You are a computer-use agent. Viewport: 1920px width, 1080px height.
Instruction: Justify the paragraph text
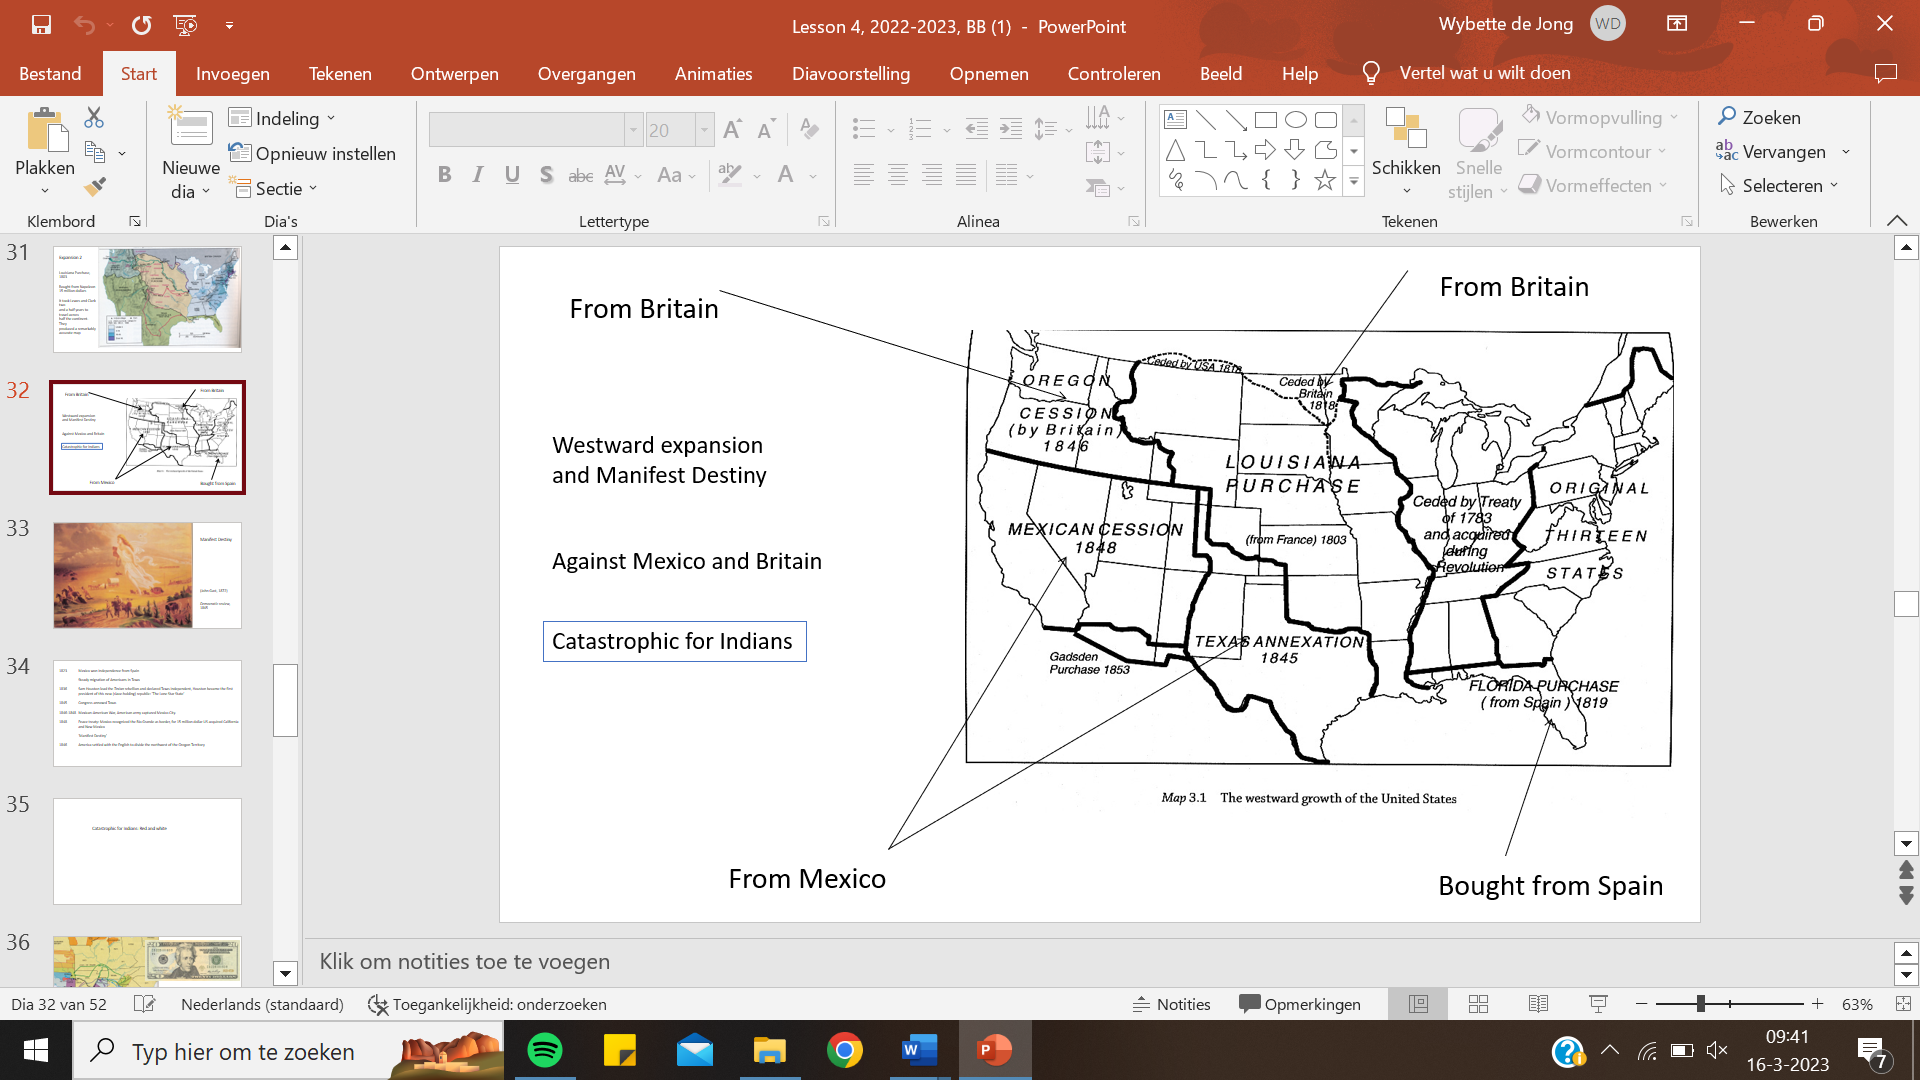tap(966, 175)
